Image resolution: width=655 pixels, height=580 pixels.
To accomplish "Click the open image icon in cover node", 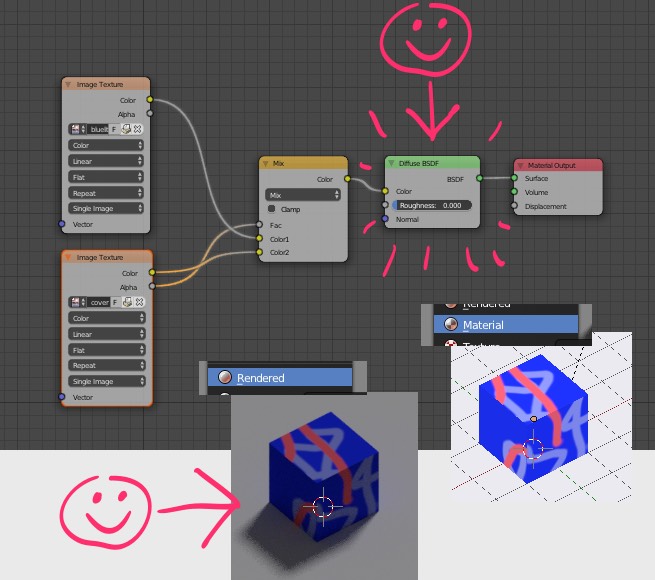I will 128,302.
